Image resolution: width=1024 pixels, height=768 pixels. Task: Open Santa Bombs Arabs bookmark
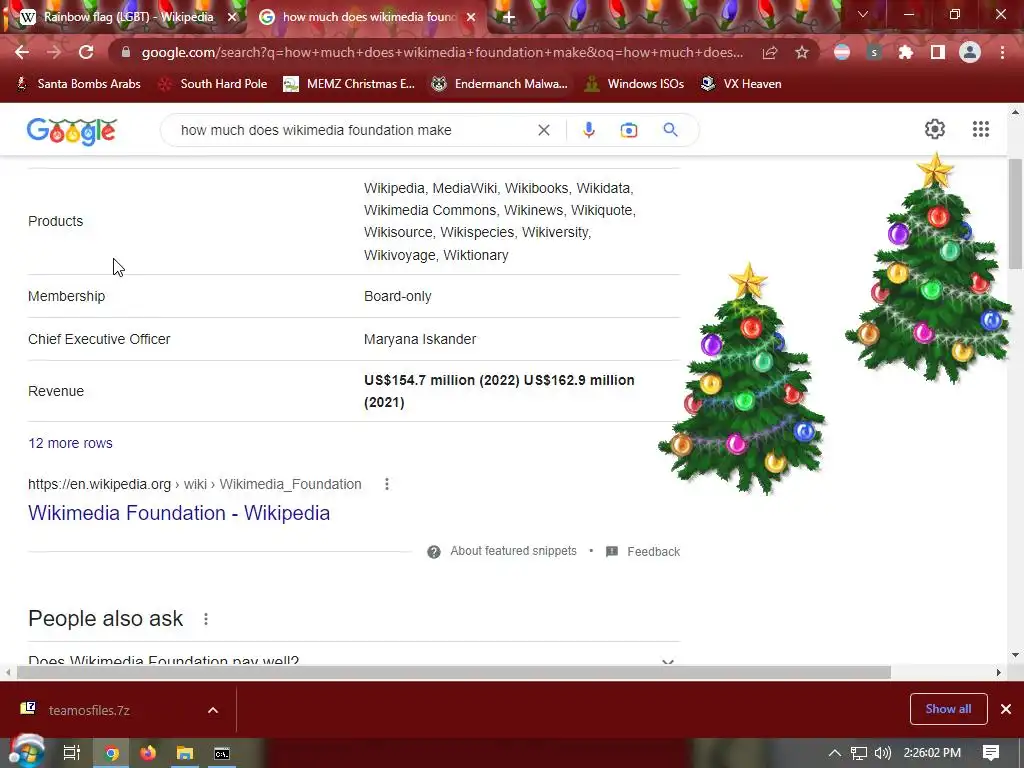79,84
